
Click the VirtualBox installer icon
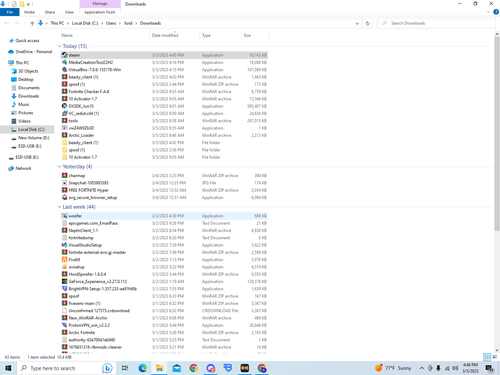point(65,70)
